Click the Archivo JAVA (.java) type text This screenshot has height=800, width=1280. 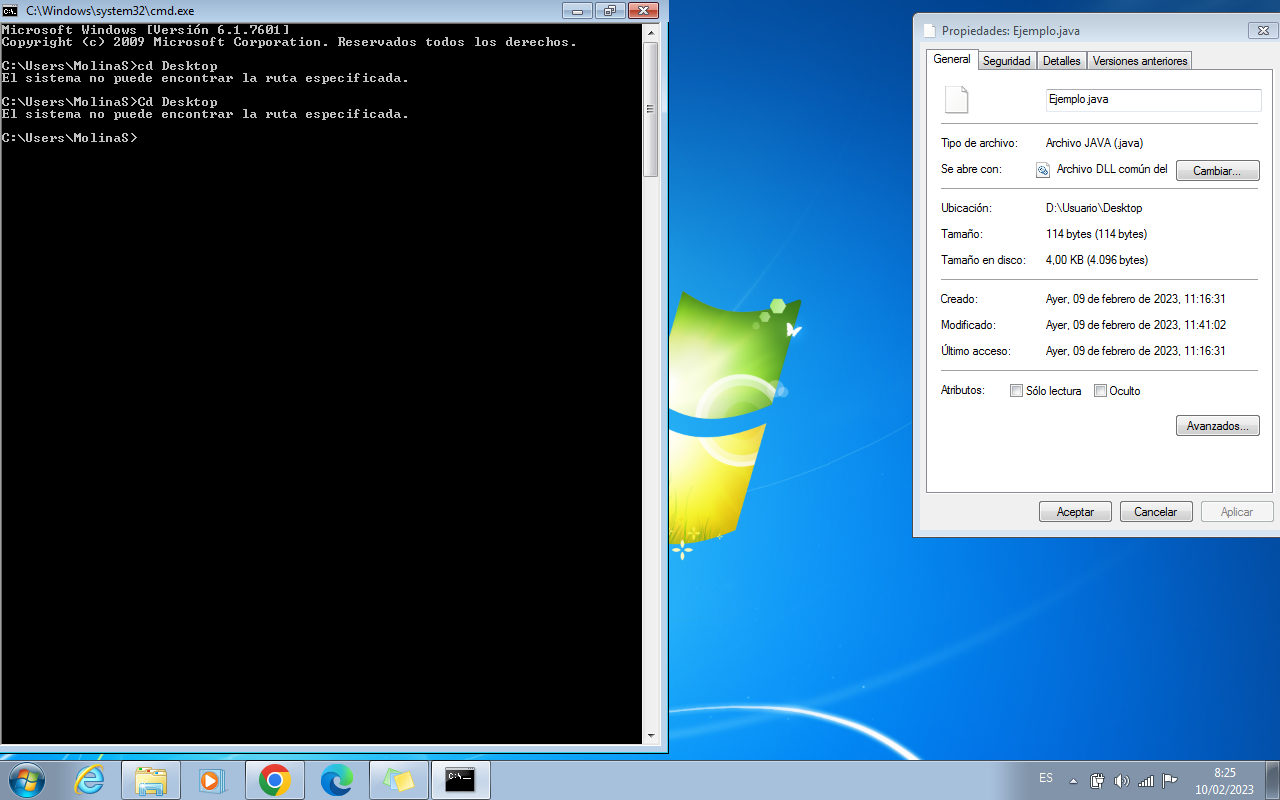tap(1094, 143)
